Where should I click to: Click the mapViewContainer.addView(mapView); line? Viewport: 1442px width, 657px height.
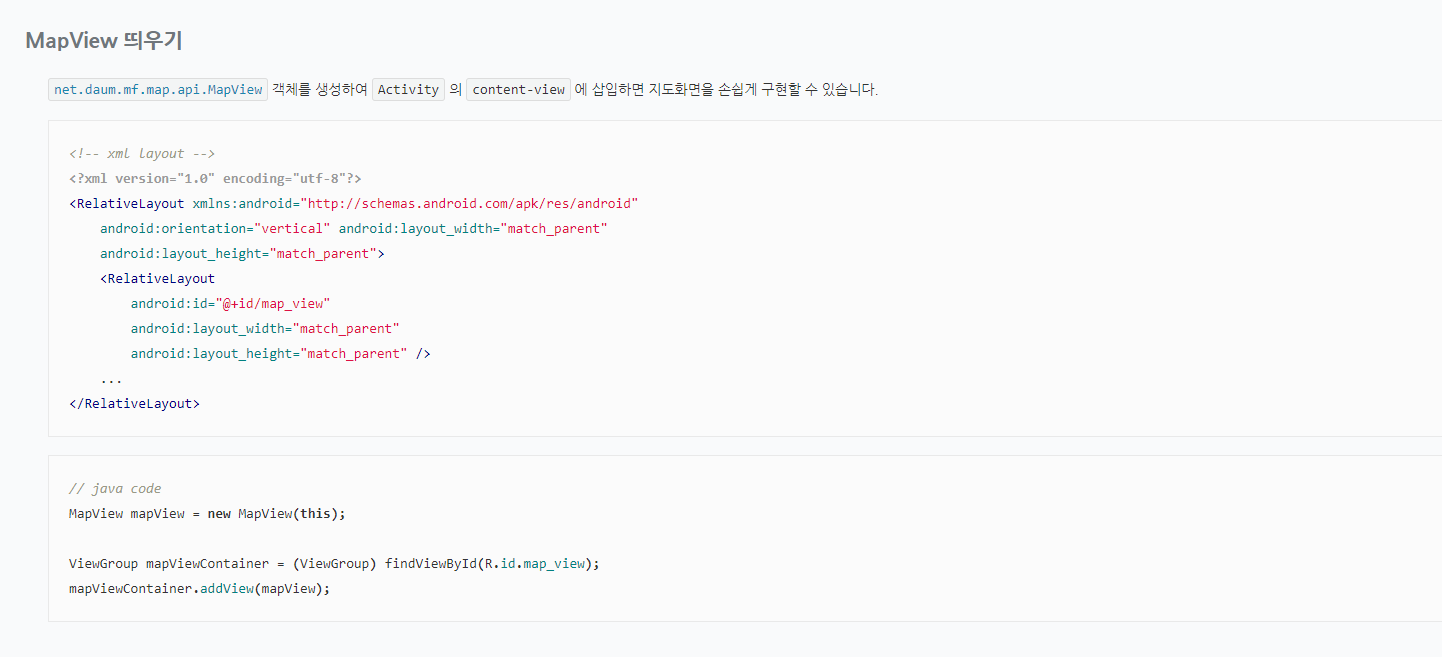(199, 589)
